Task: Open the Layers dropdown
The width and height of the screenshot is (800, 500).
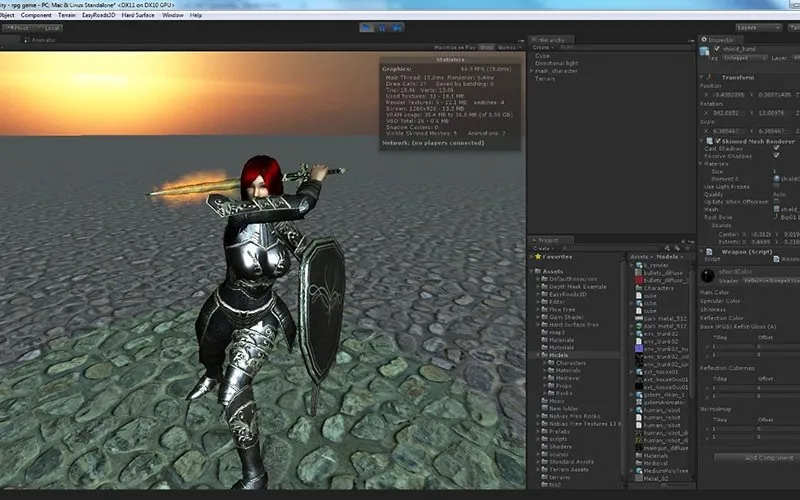Action: click(x=758, y=28)
